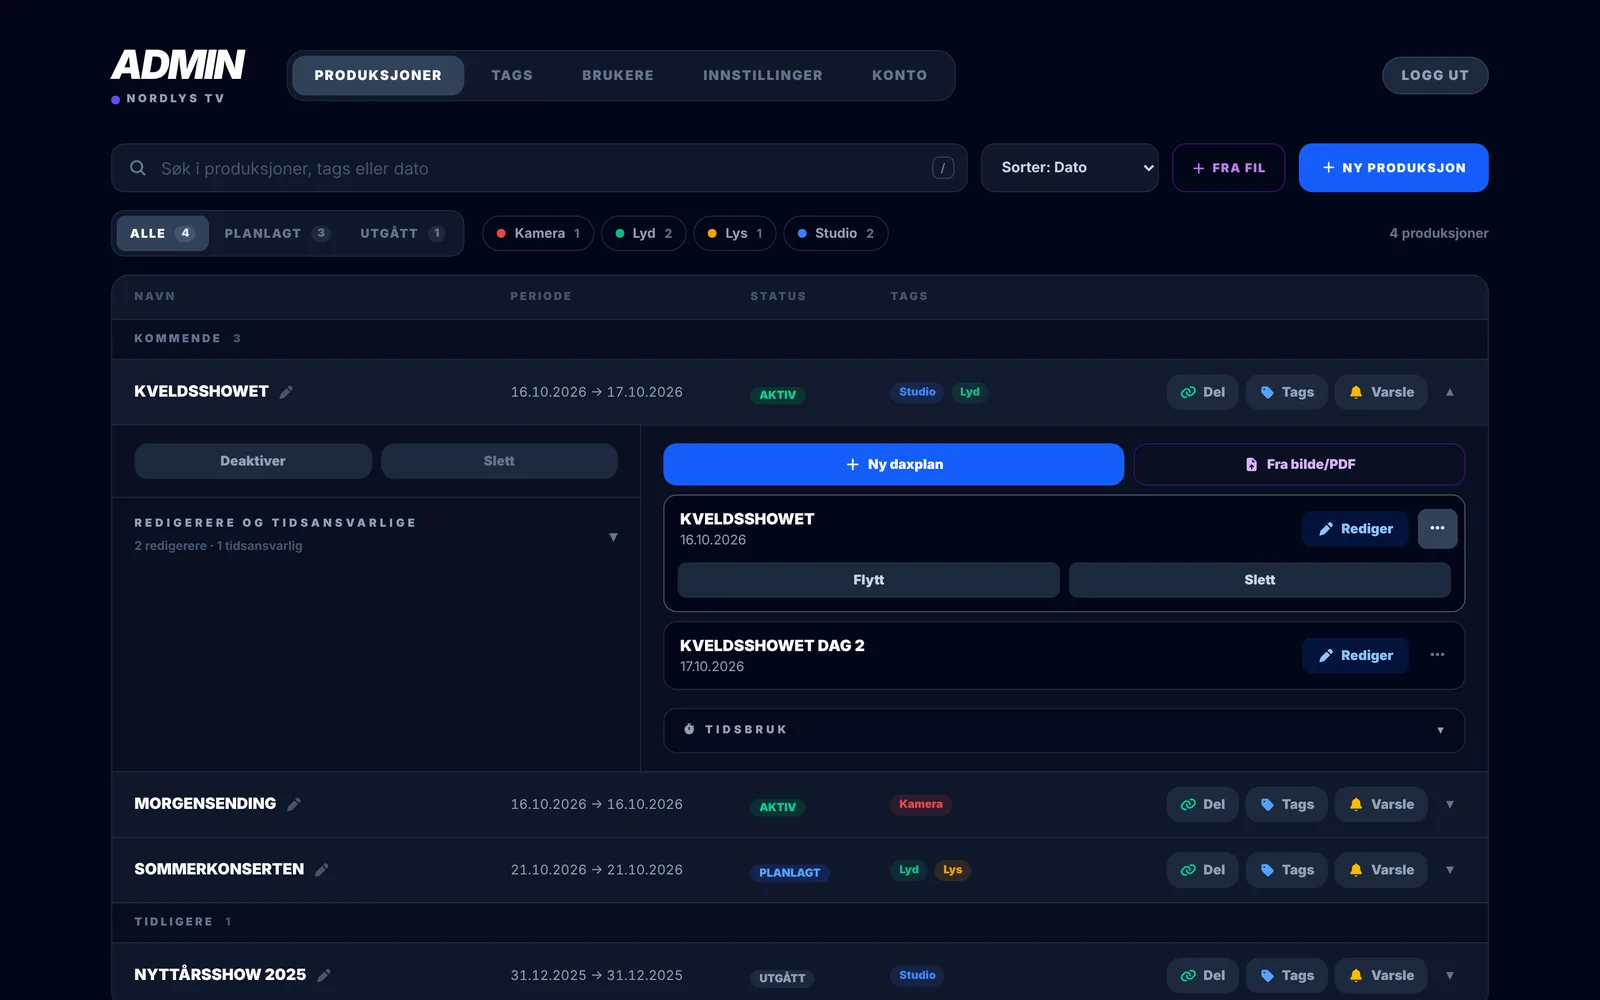Click Flytt on KVELDSSHOWET day plan

point(869,580)
